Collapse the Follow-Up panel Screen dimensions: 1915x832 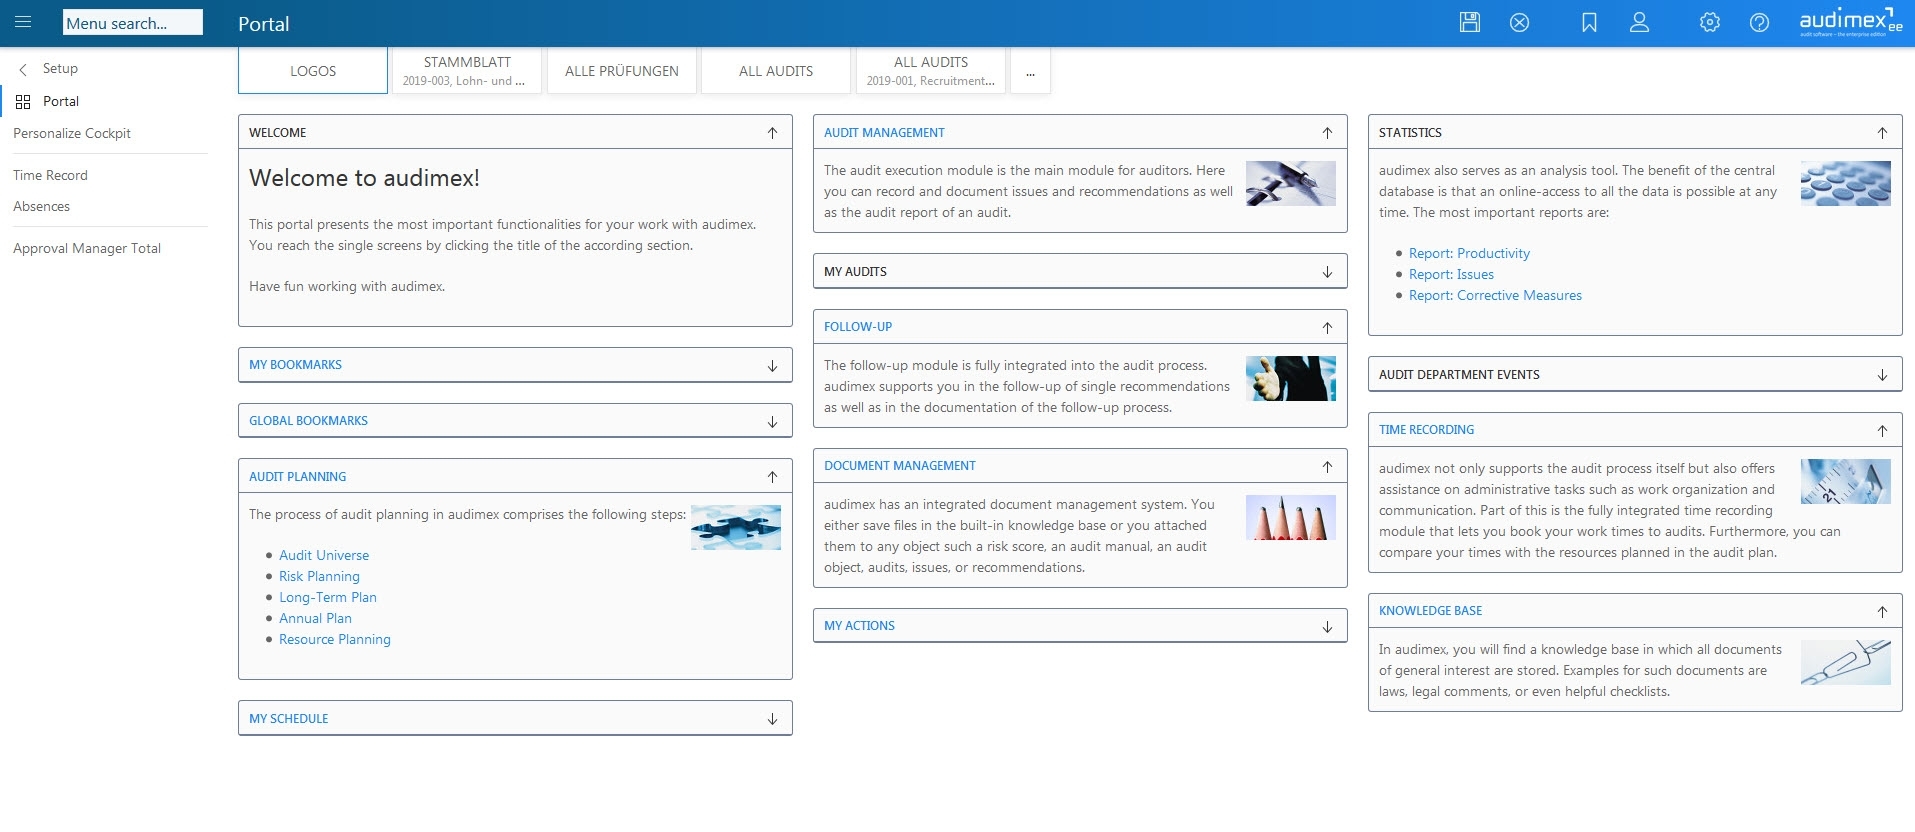[x=1327, y=327]
